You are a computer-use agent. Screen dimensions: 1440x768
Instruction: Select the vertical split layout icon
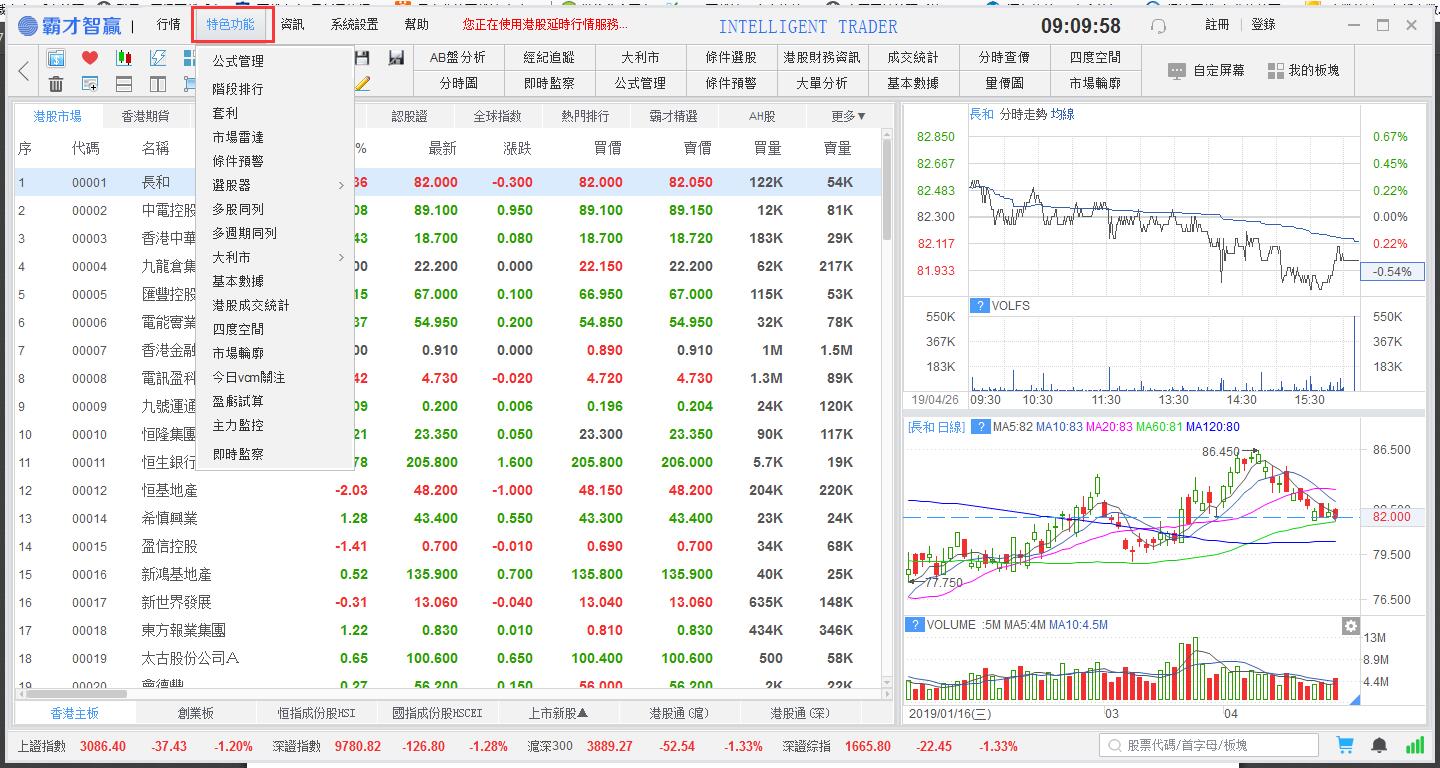(158, 84)
